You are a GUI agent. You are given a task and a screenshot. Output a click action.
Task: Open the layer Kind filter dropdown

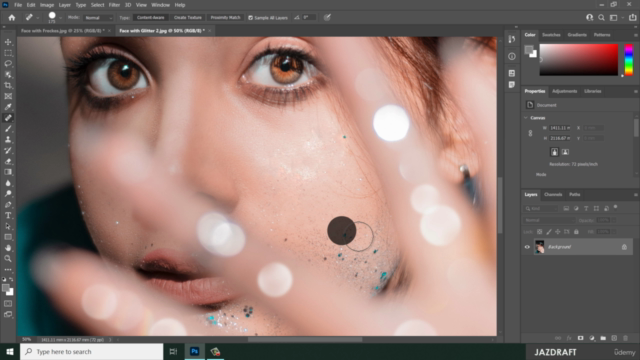click(x=541, y=209)
